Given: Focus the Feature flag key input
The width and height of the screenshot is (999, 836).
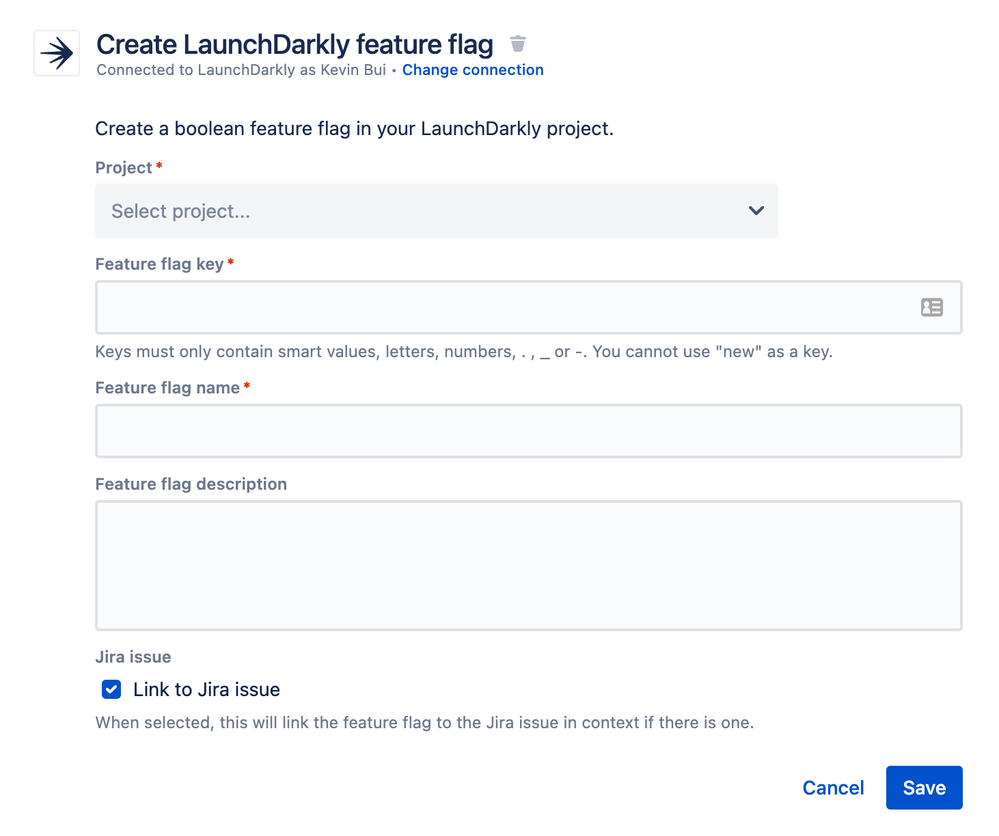Looking at the screenshot, I should (x=529, y=307).
